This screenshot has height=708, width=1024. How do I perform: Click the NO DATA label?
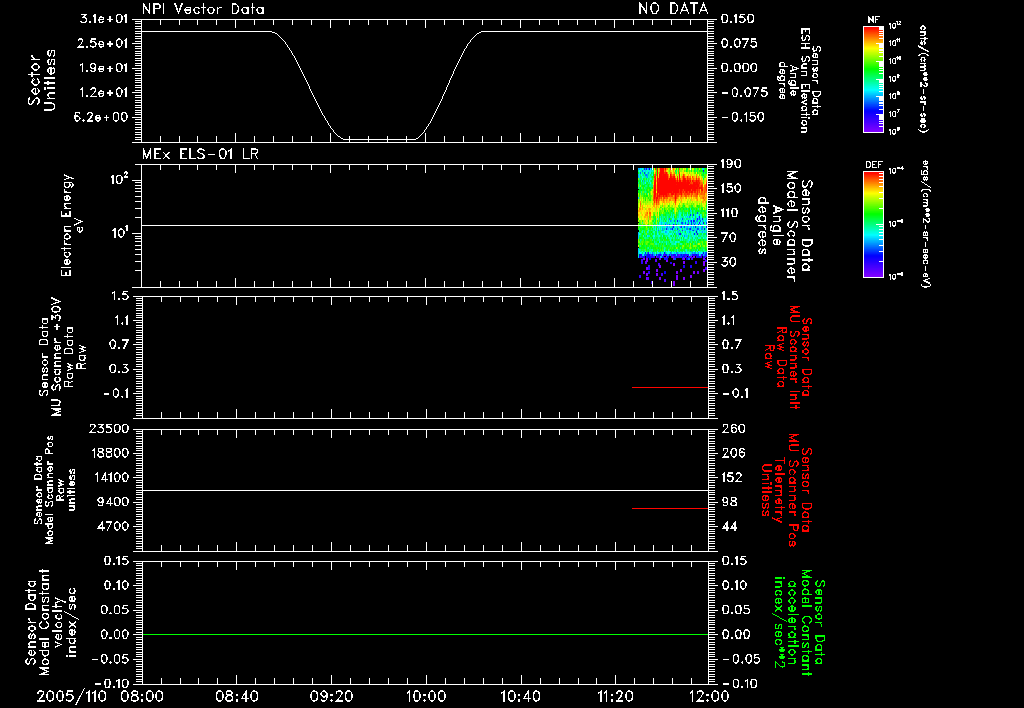[x=673, y=8]
